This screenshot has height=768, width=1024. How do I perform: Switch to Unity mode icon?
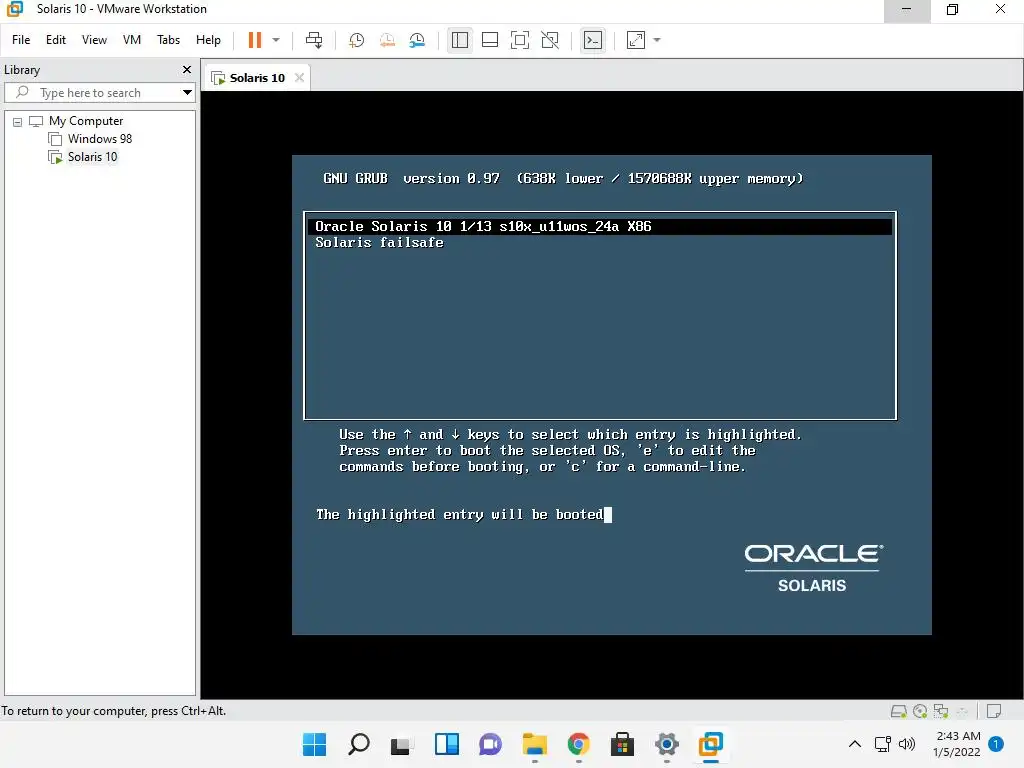pyautogui.click(x=551, y=40)
